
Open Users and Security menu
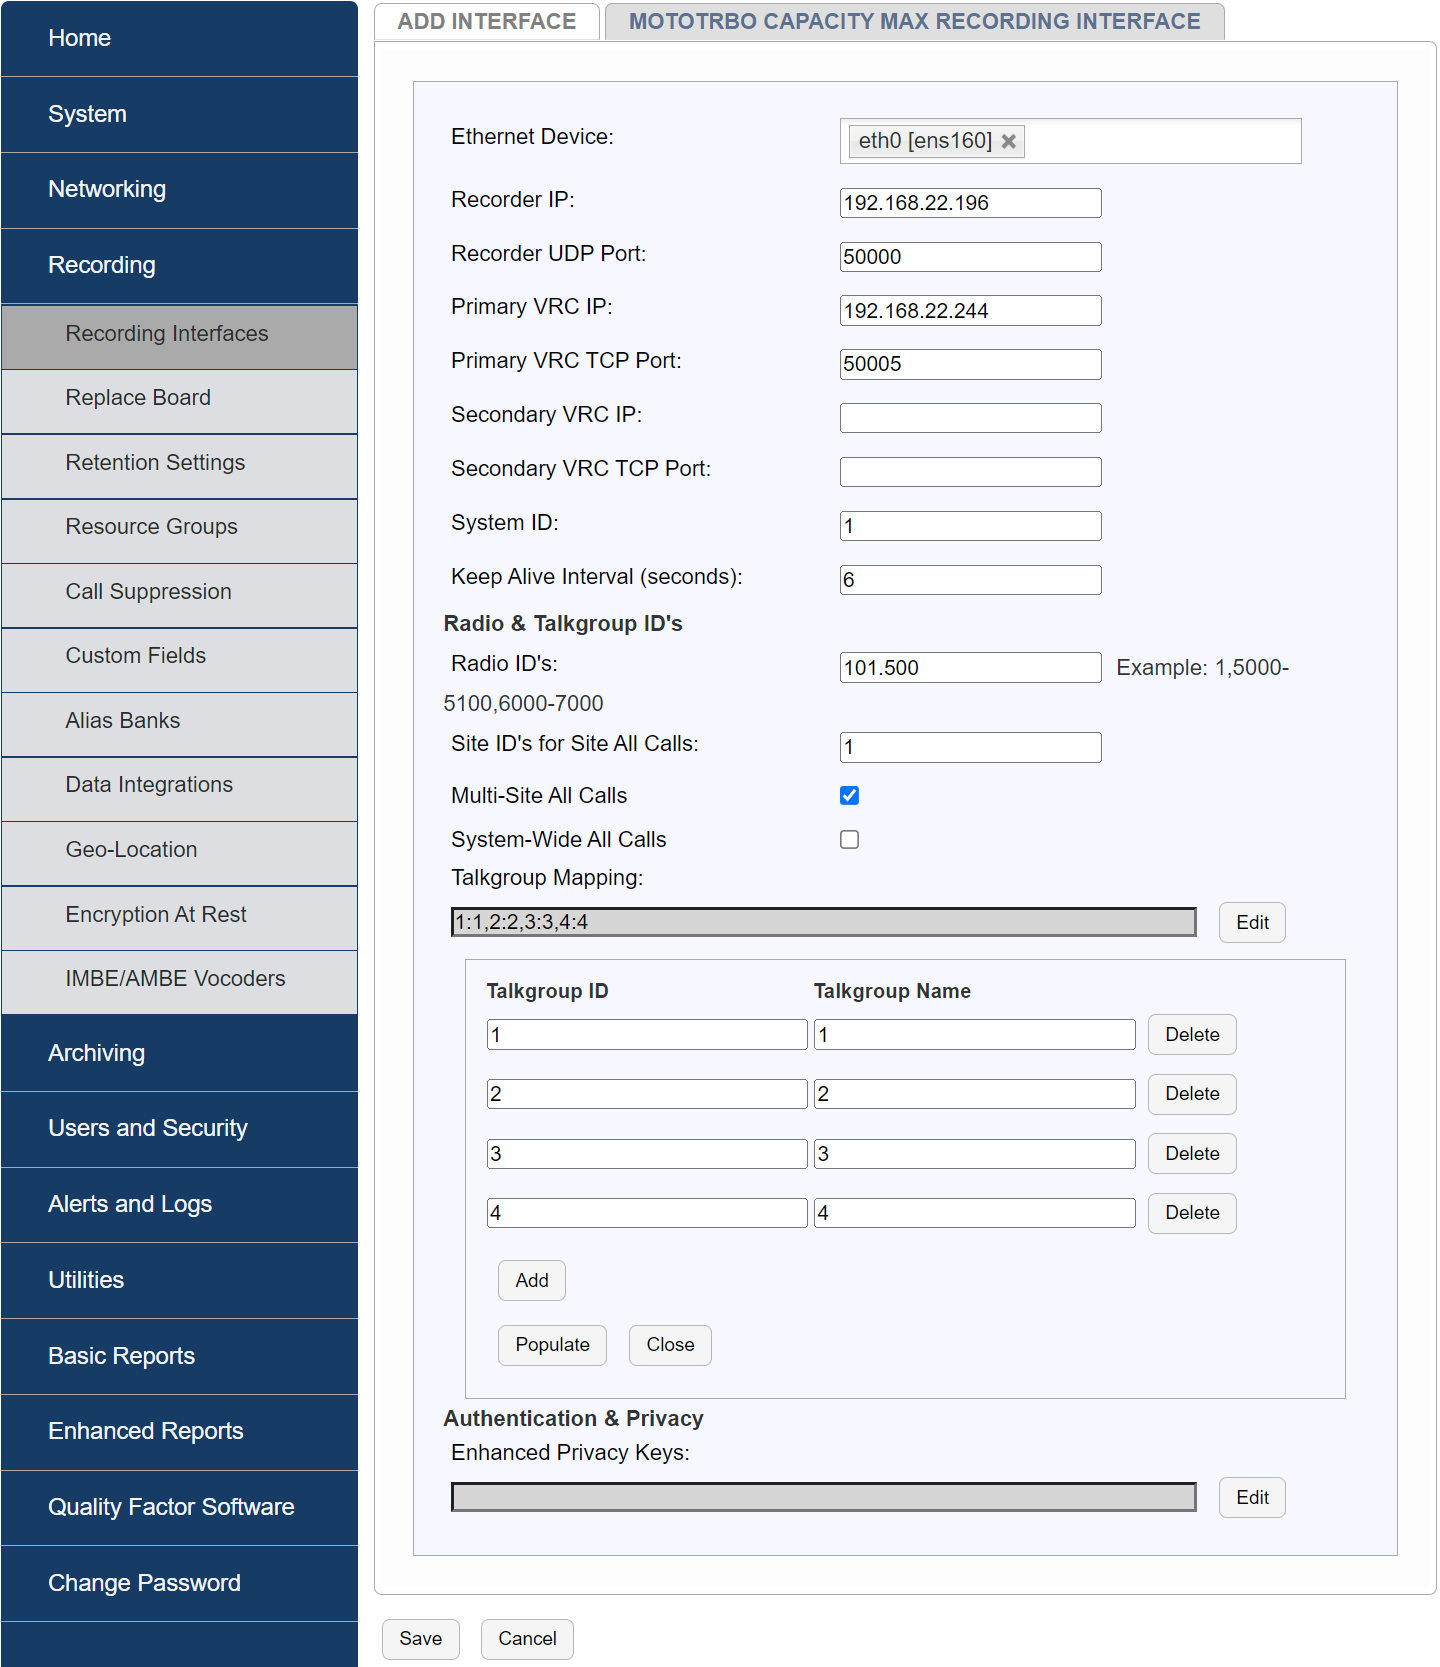180,1128
